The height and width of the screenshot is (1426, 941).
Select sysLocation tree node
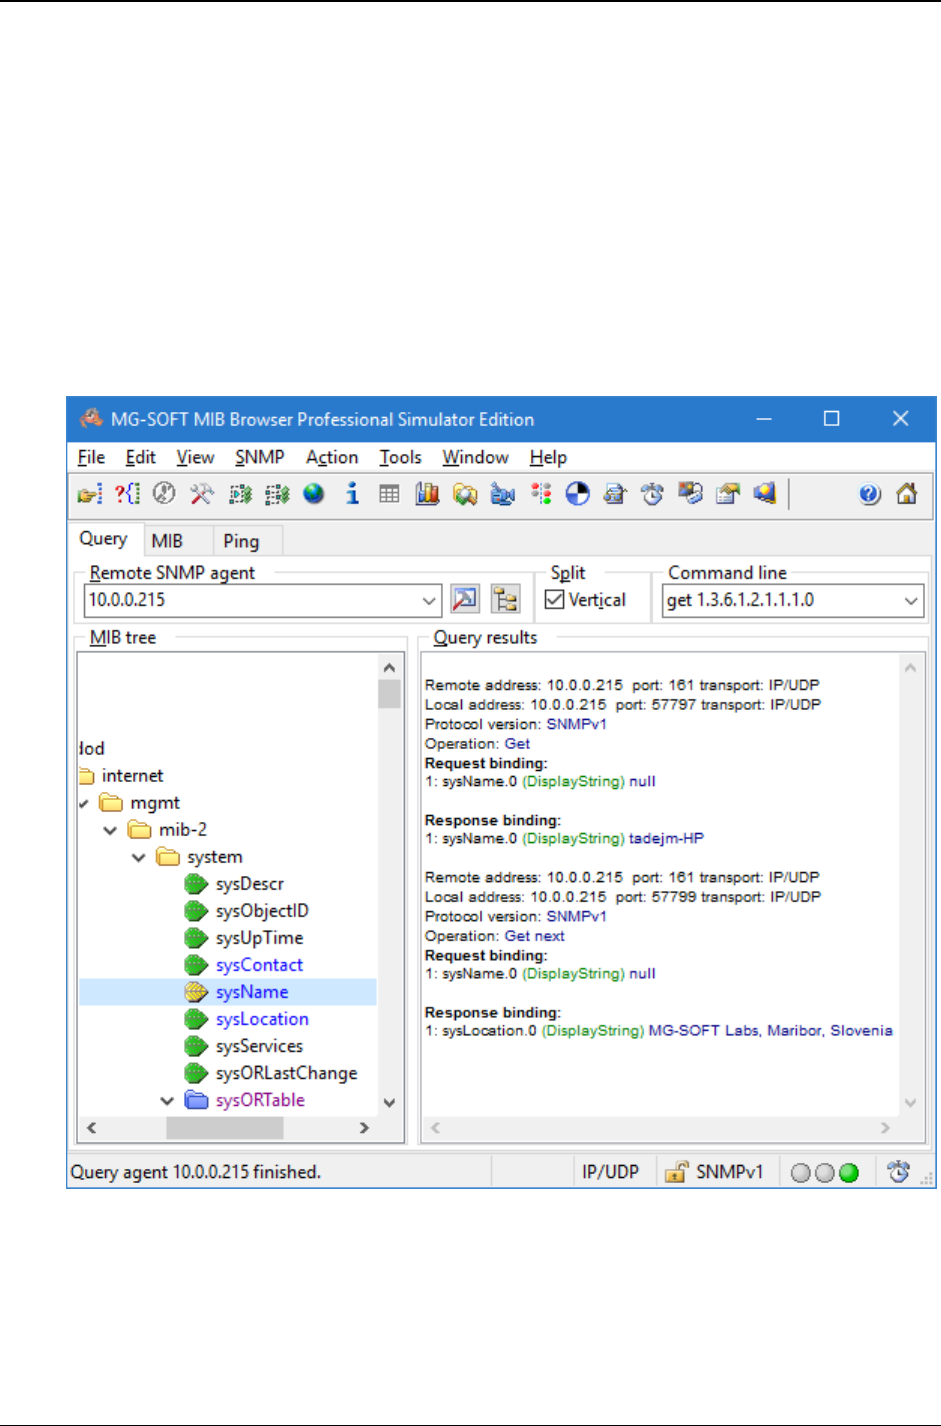[262, 1019]
